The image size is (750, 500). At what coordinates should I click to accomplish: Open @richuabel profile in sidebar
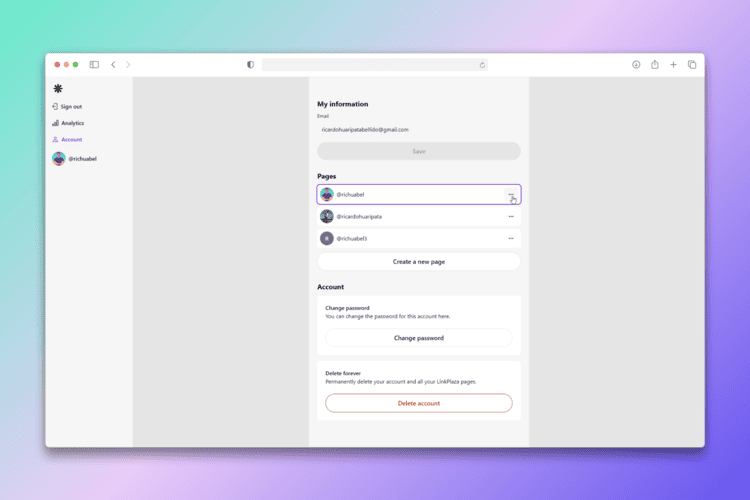pos(75,158)
